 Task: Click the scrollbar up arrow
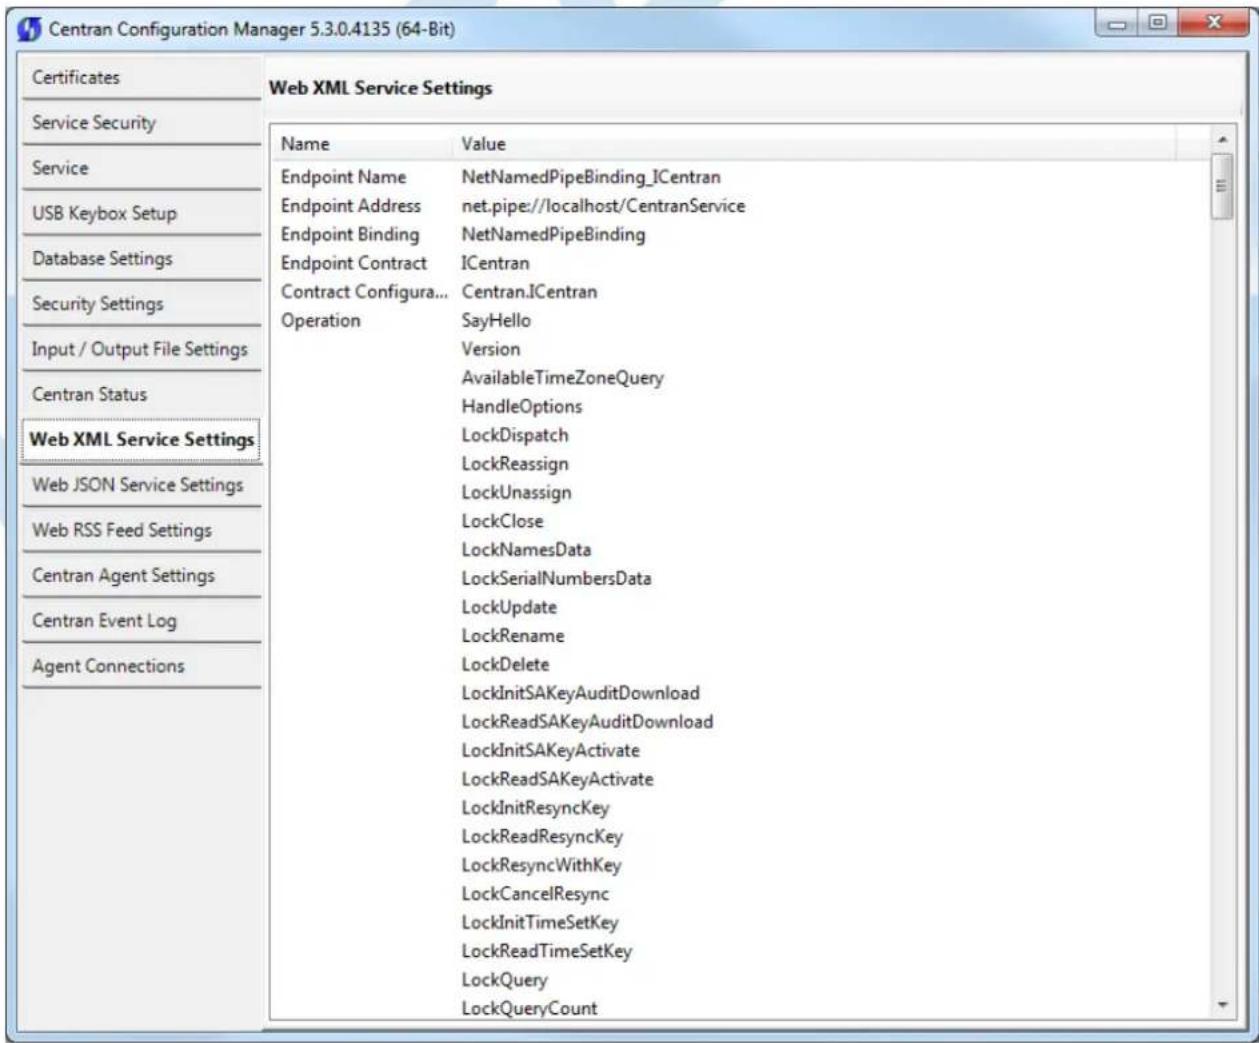pos(1221,139)
